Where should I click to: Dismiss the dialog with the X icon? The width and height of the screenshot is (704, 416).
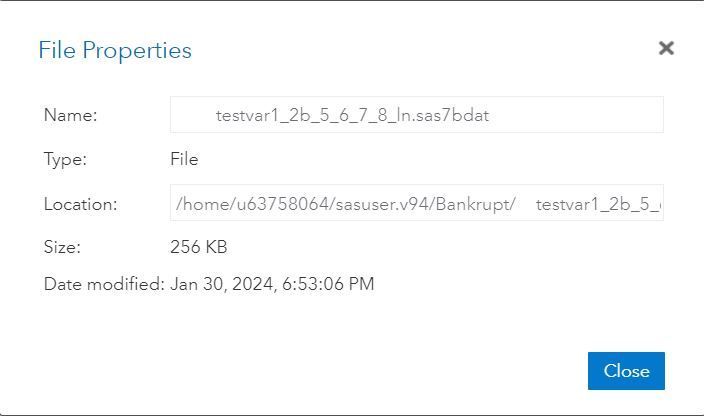[x=666, y=48]
